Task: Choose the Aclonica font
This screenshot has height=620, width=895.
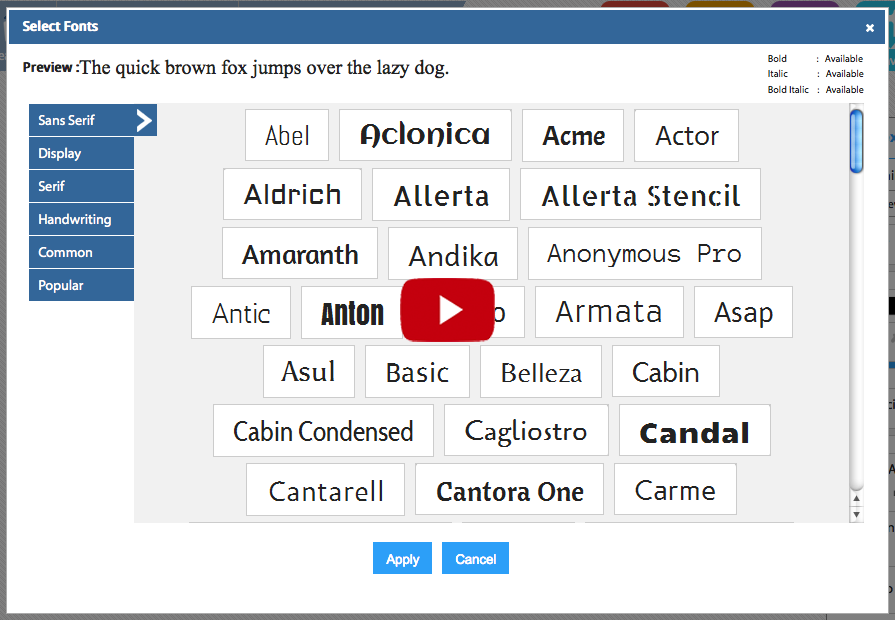Action: tap(425, 135)
